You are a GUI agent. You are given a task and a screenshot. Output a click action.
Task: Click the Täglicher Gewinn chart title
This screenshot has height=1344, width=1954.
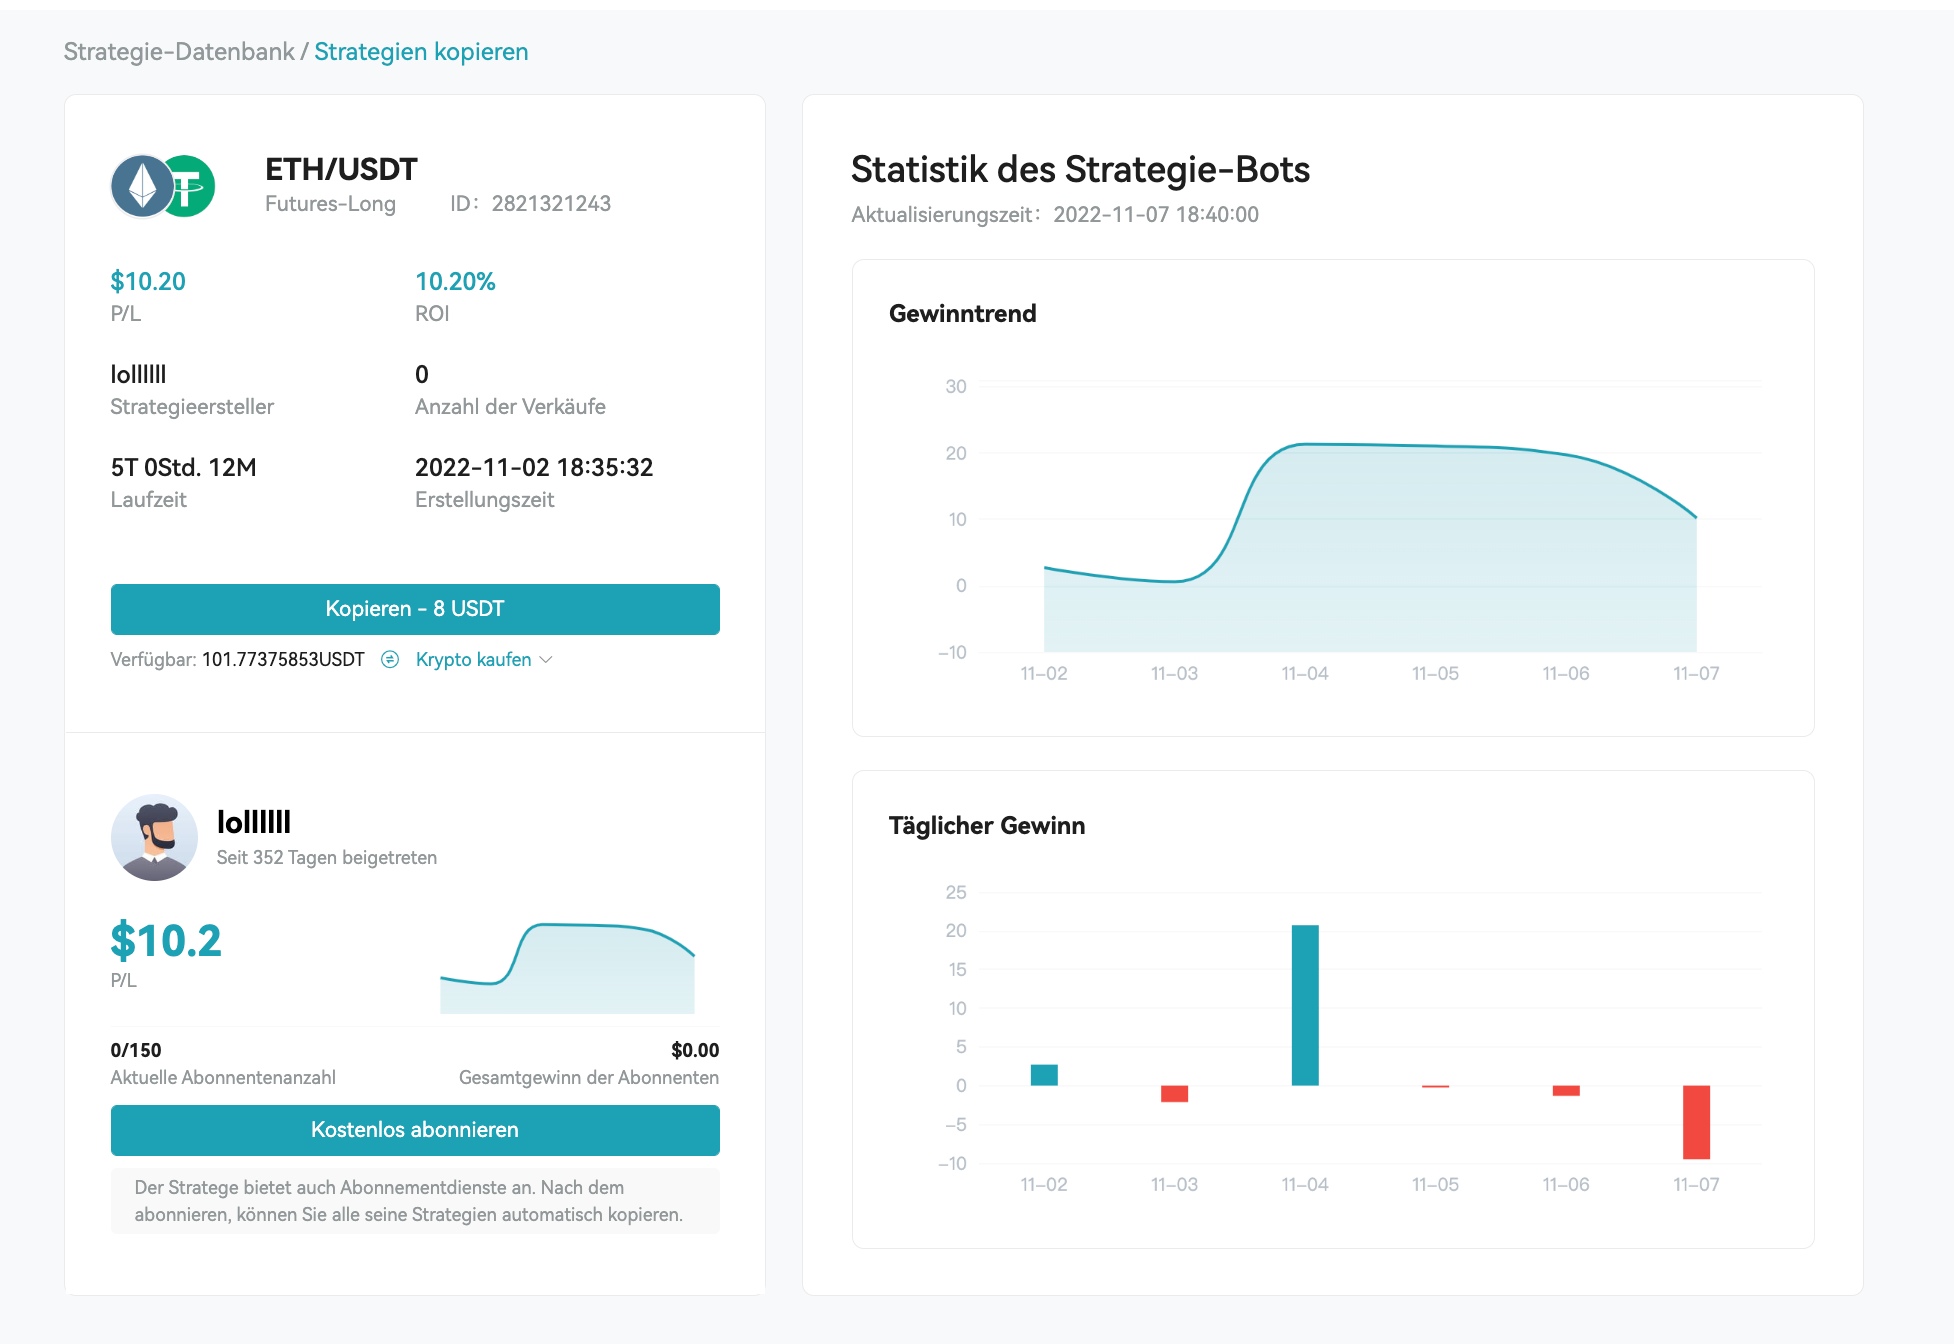987,825
